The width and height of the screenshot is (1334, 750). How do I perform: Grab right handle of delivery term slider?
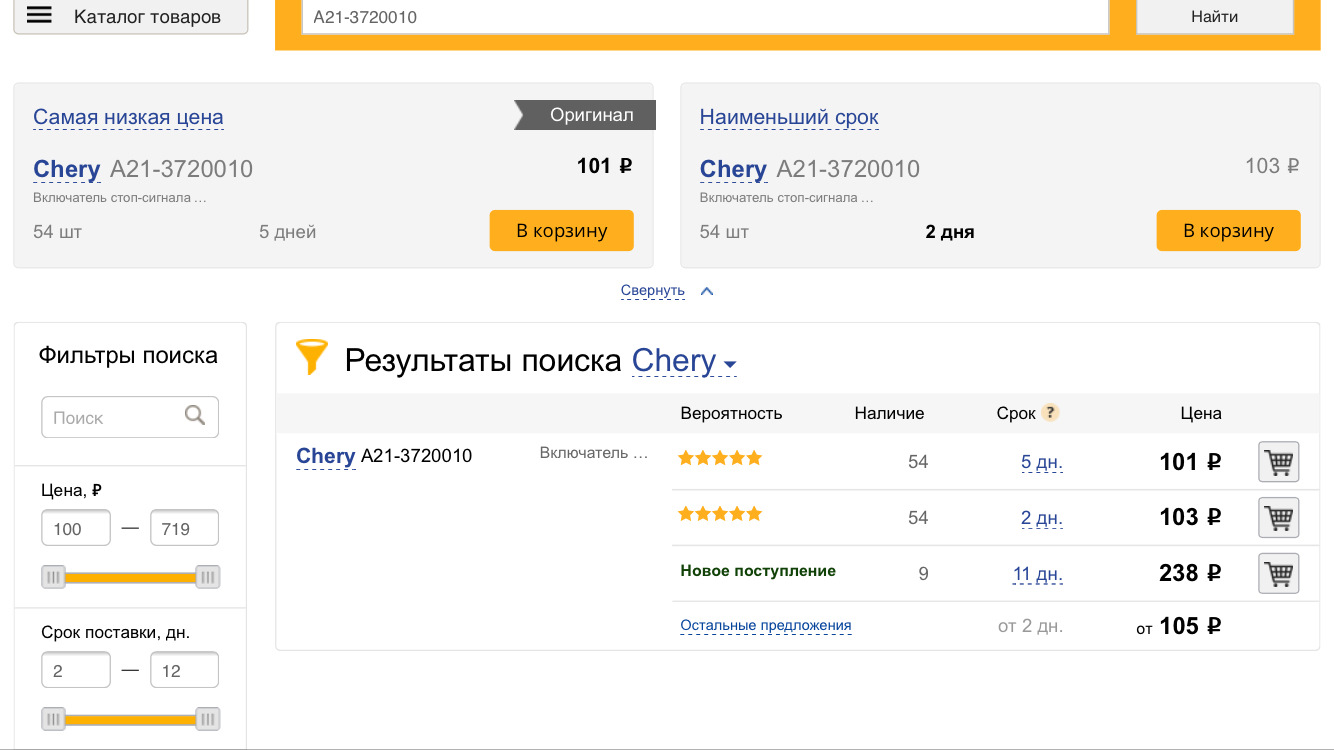(208, 719)
